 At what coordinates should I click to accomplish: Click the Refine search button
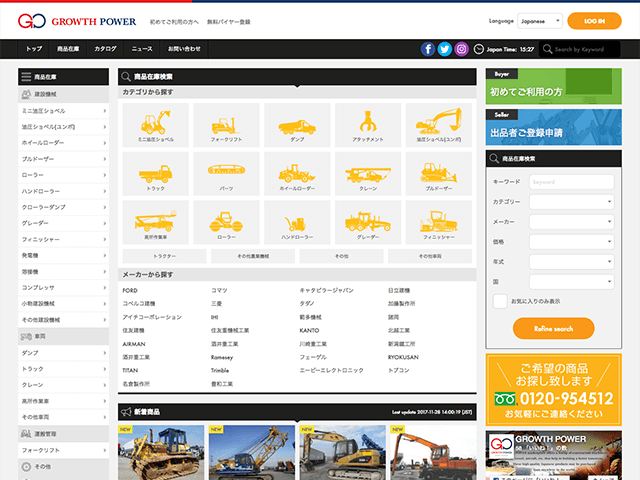coord(553,329)
